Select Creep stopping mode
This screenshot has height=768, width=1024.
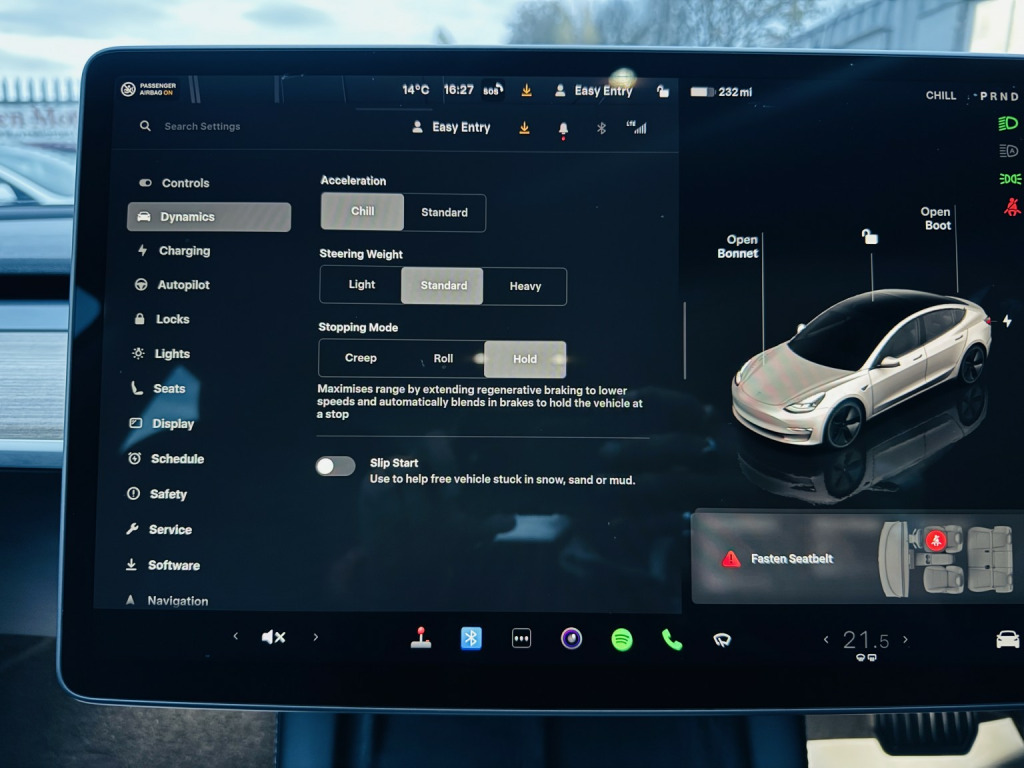tap(361, 358)
